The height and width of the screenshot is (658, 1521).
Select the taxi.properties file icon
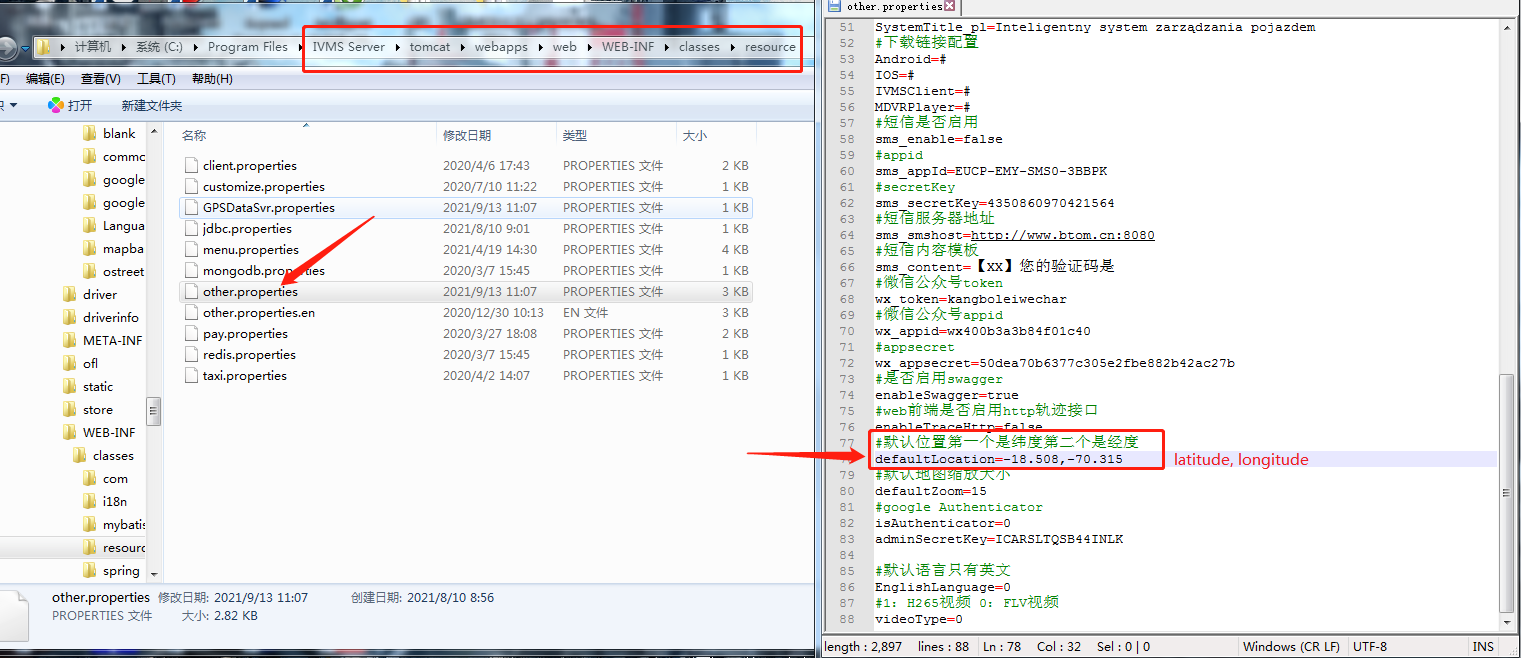coord(192,375)
